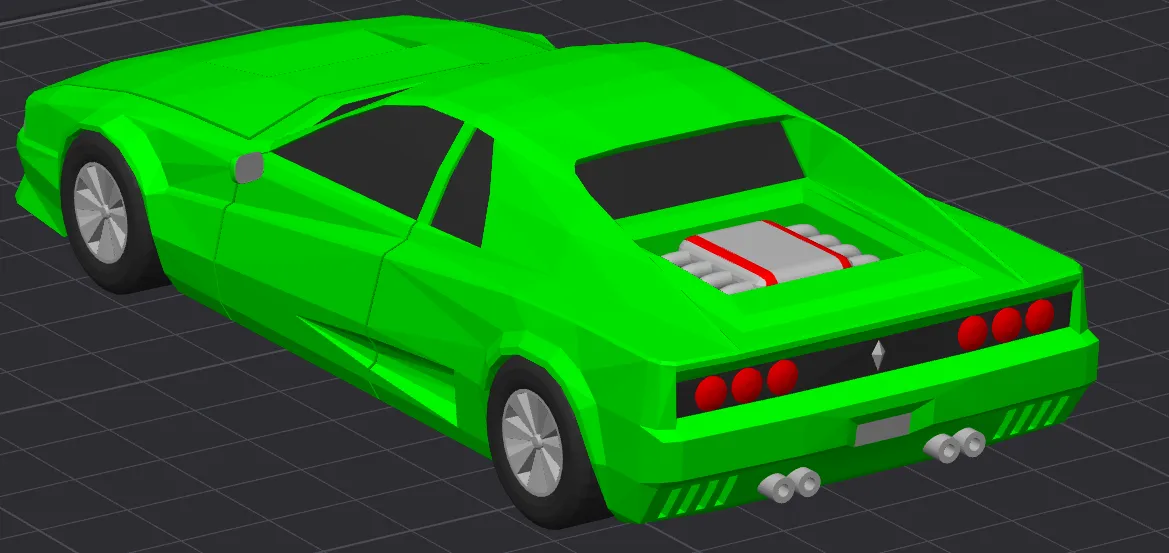Select the twin exhaust pipes nearest rear wheel
This screenshot has height=553, width=1169.
(790, 484)
